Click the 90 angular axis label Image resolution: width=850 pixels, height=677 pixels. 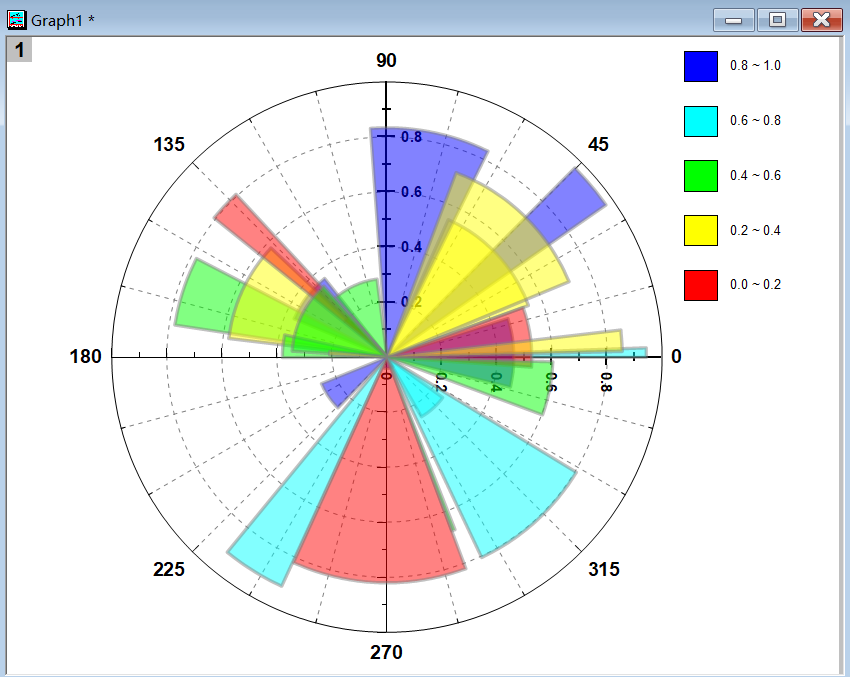[387, 60]
